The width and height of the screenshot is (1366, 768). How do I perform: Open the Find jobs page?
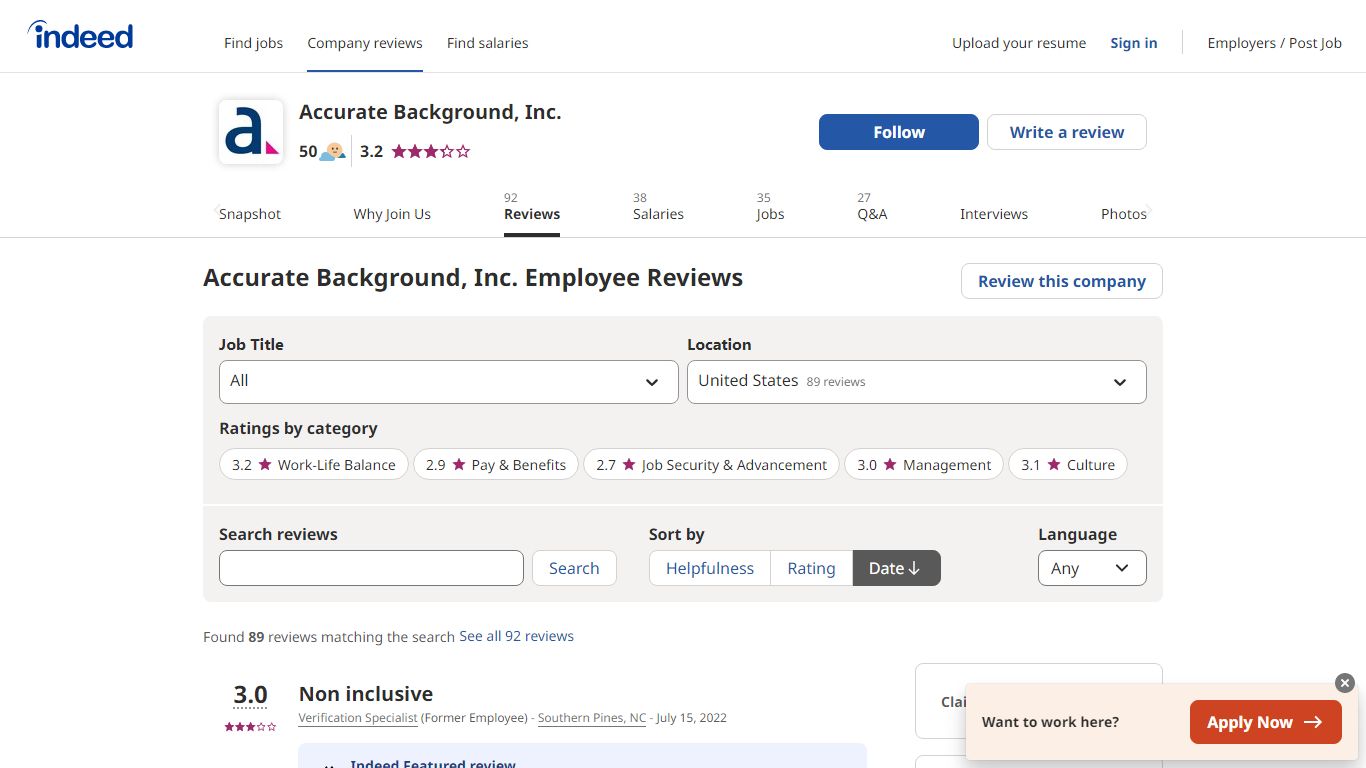[x=253, y=43]
